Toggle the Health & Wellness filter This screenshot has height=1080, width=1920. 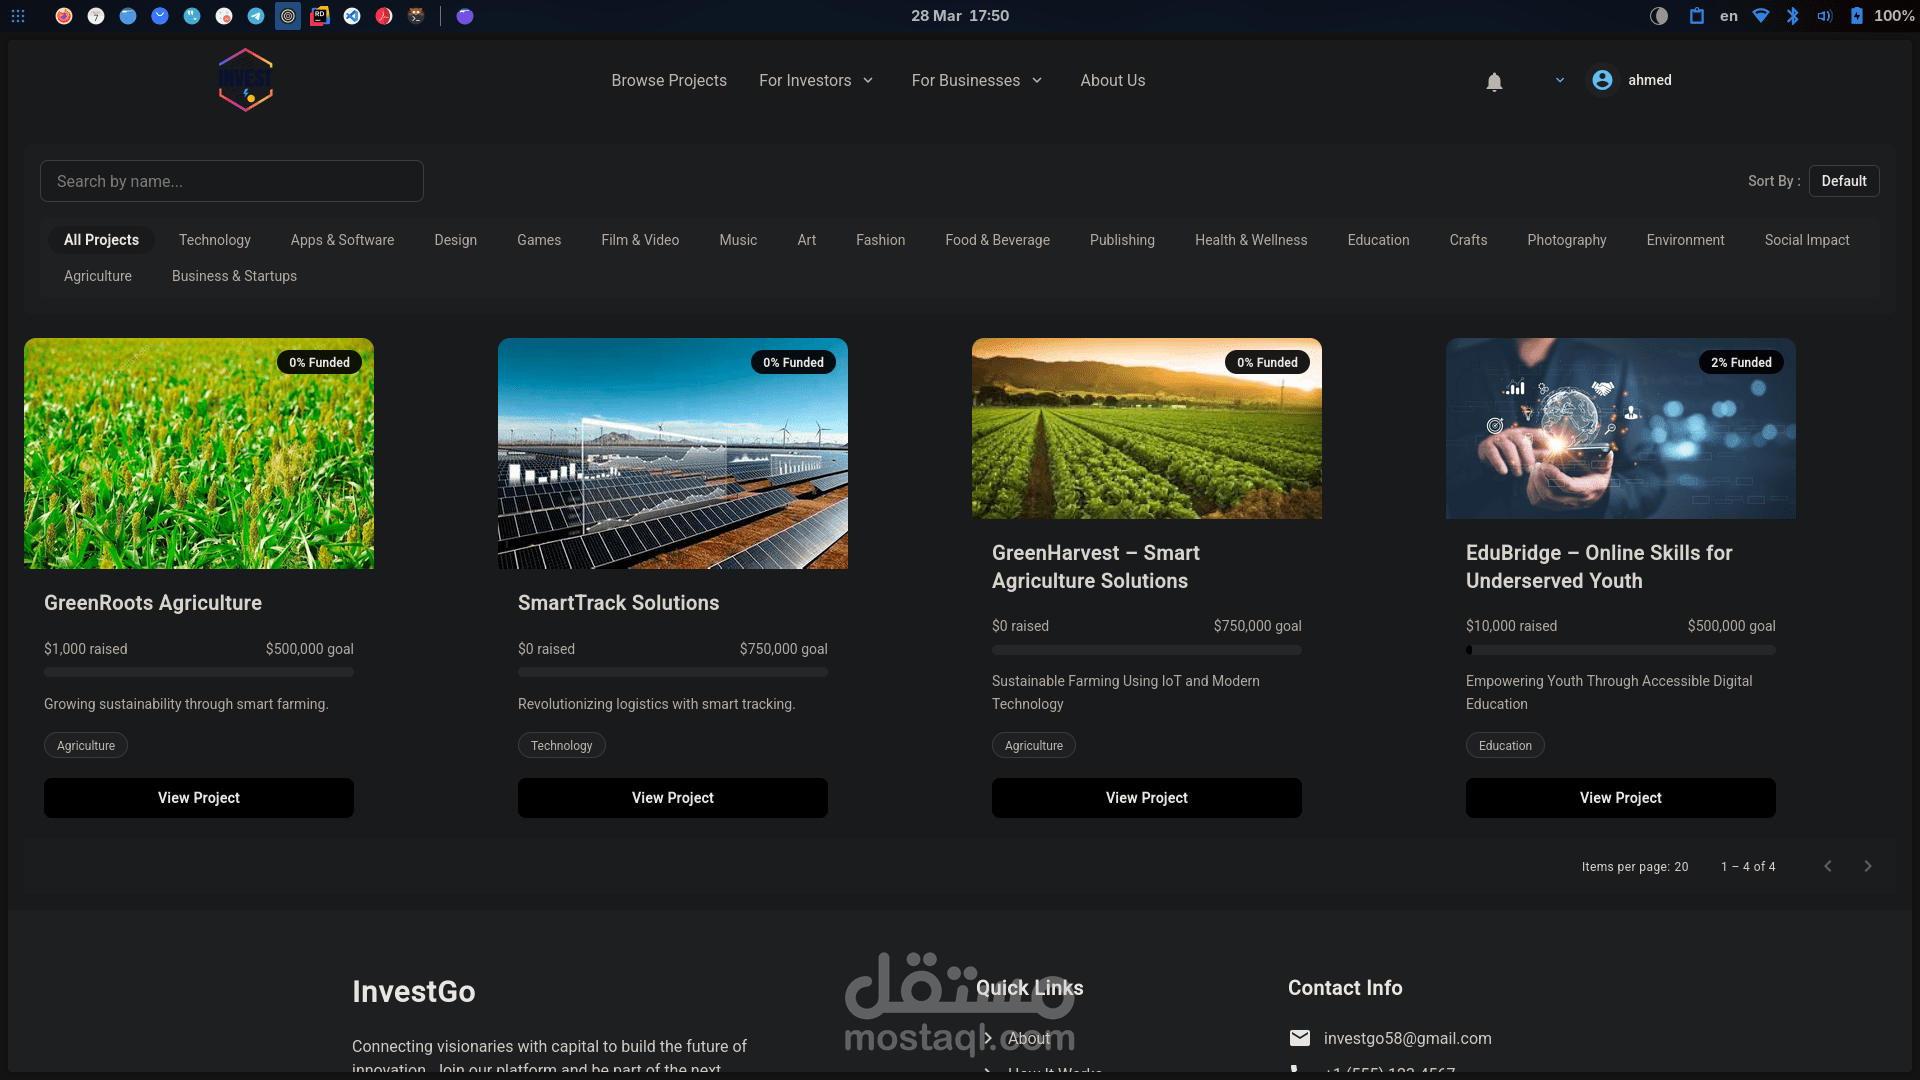tap(1251, 240)
